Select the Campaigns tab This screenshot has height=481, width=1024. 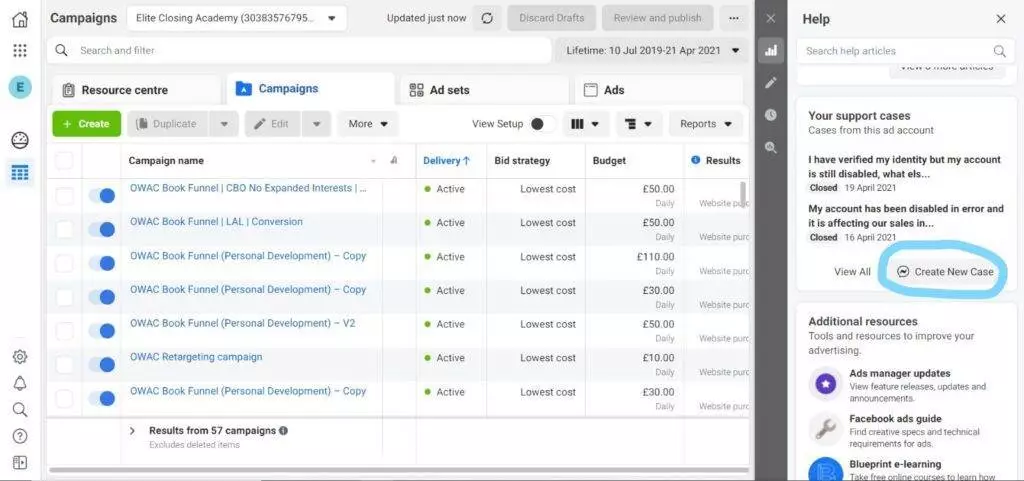[x=311, y=89]
